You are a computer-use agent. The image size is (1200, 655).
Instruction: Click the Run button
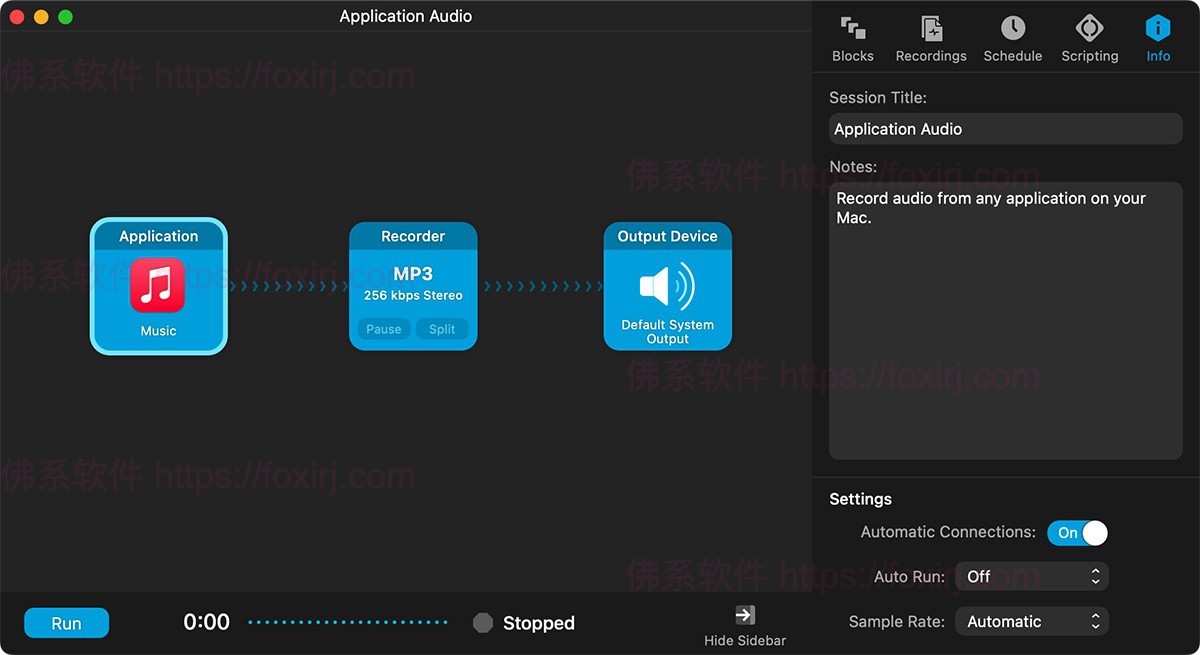[x=66, y=622]
